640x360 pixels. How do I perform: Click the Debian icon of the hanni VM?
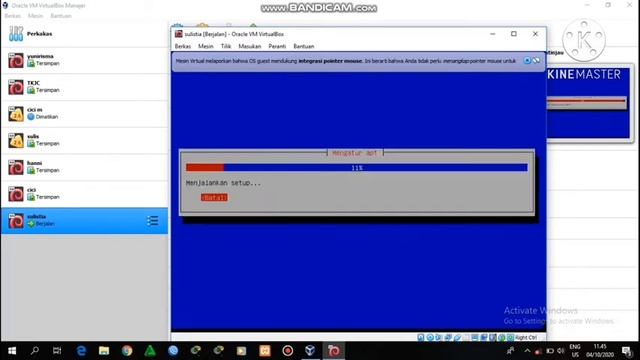coord(16,167)
